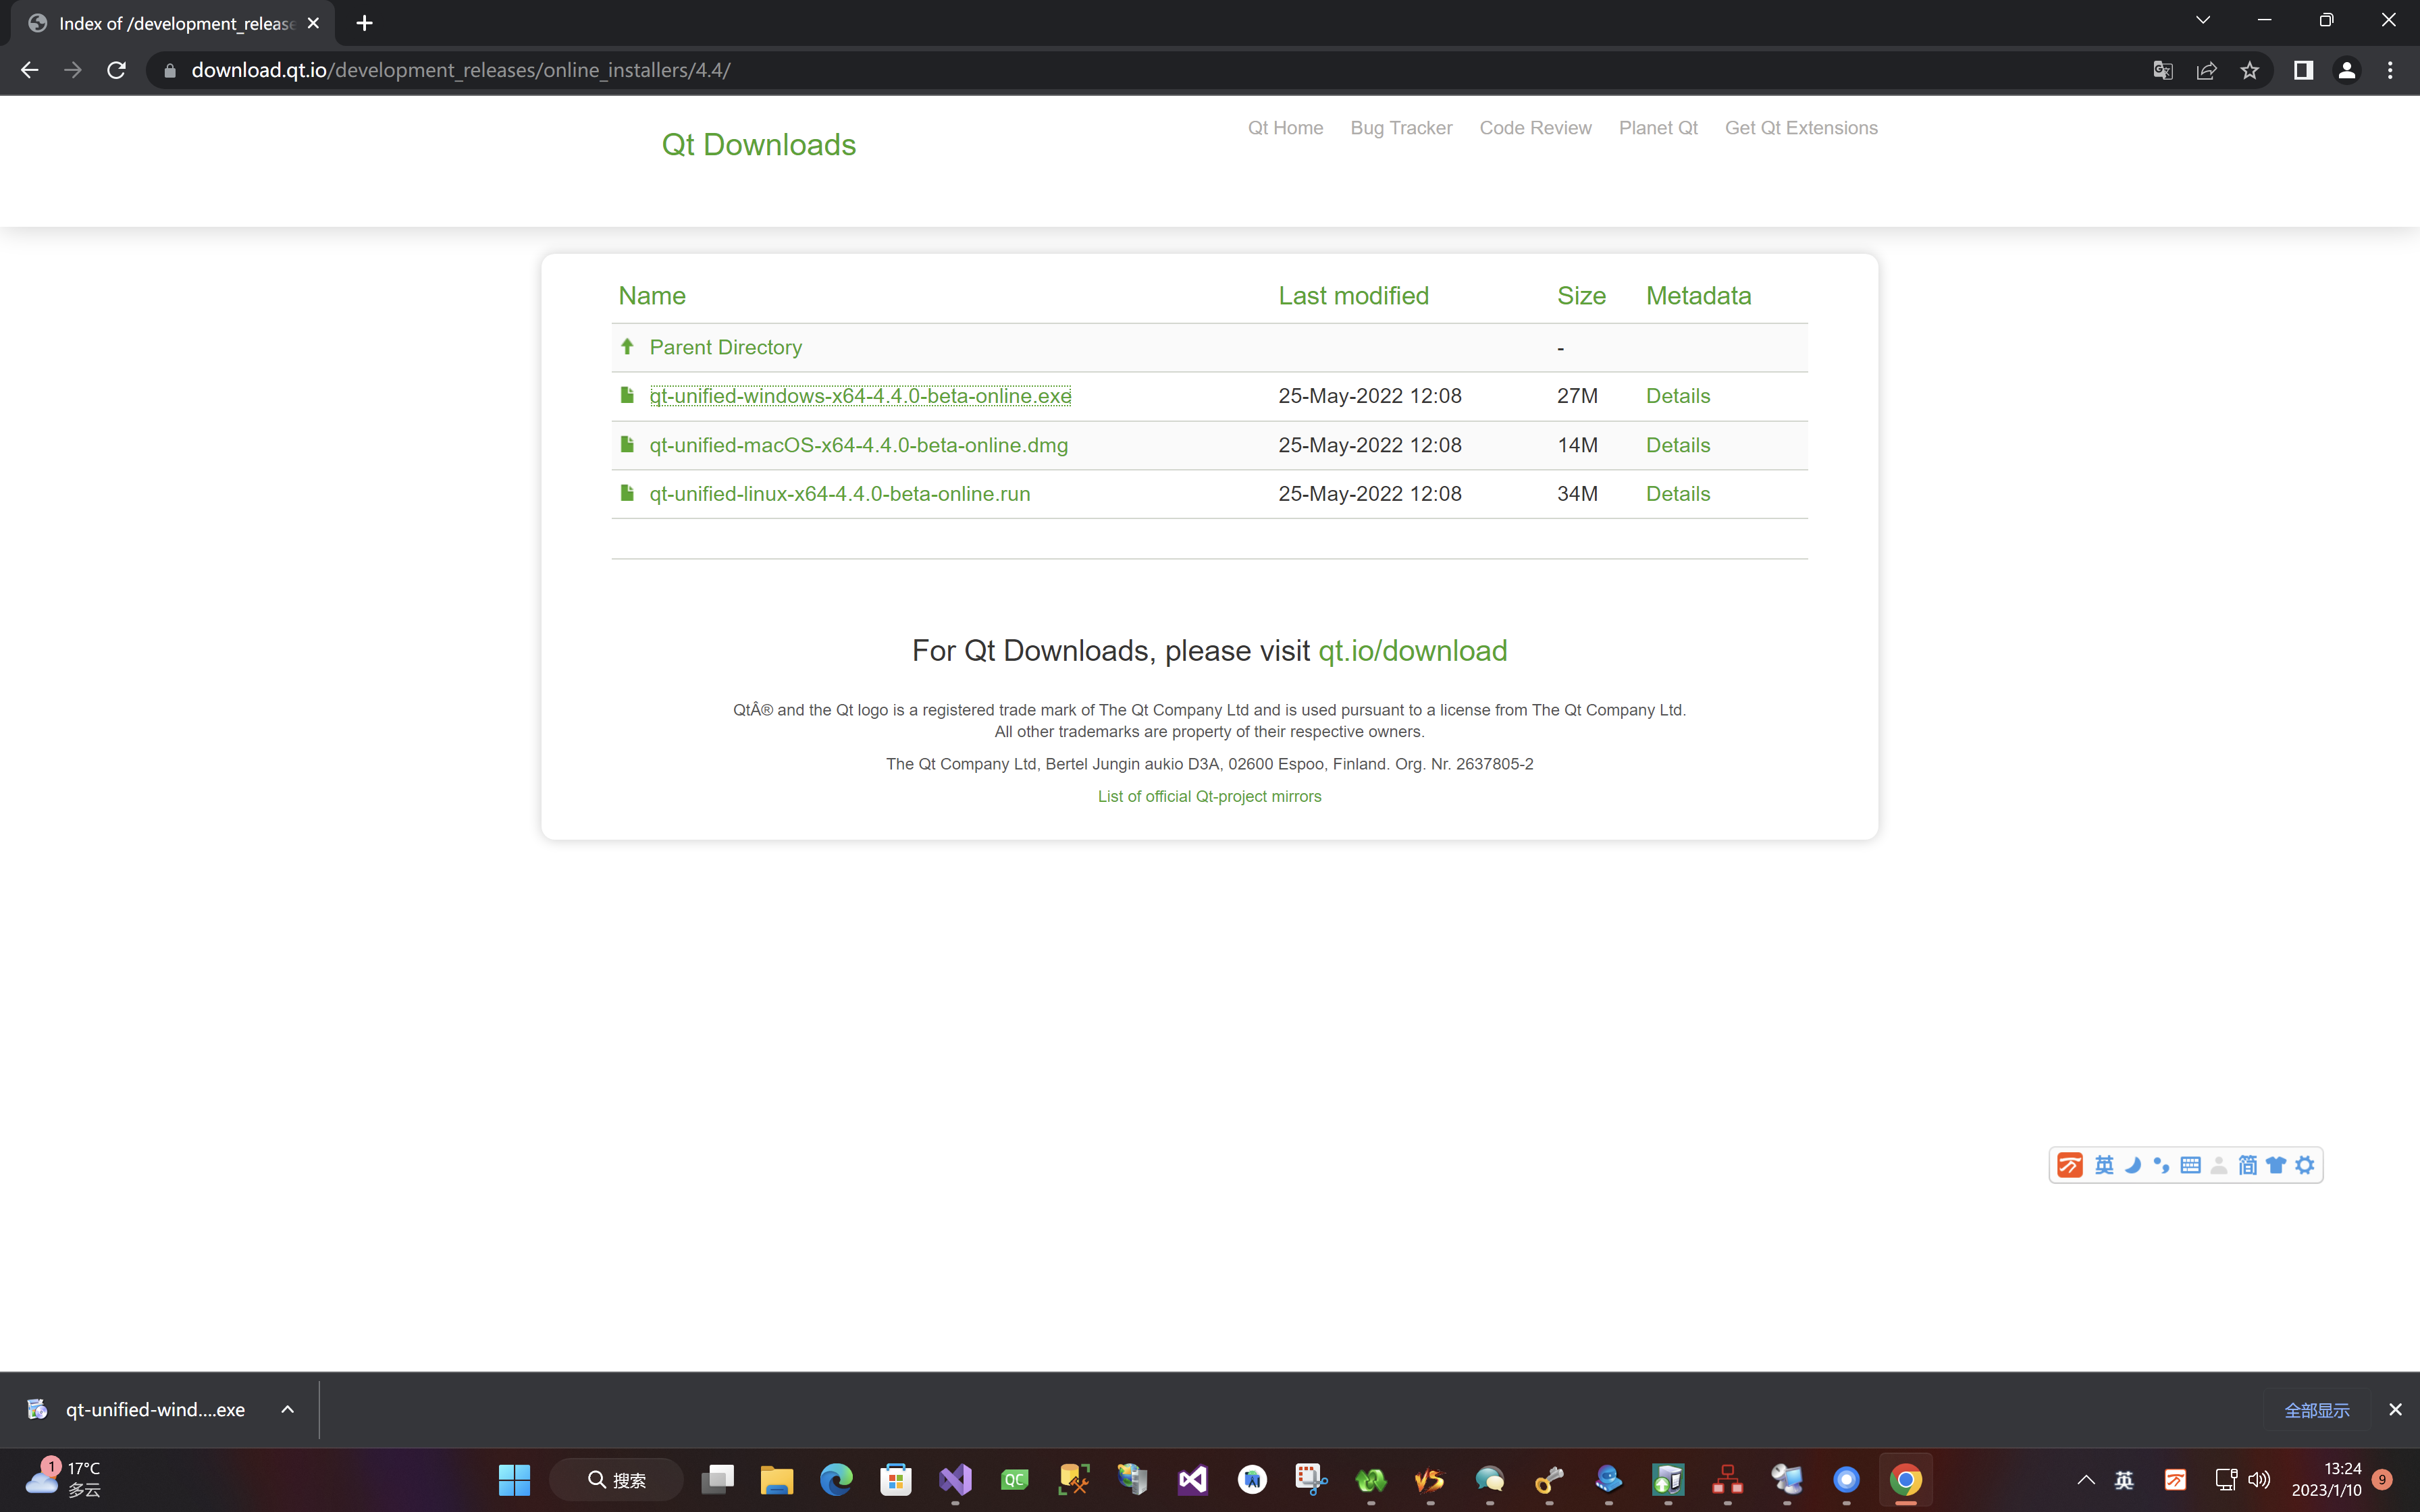Open the Chrome profile menu
2420x1512 pixels.
[x=2346, y=70]
